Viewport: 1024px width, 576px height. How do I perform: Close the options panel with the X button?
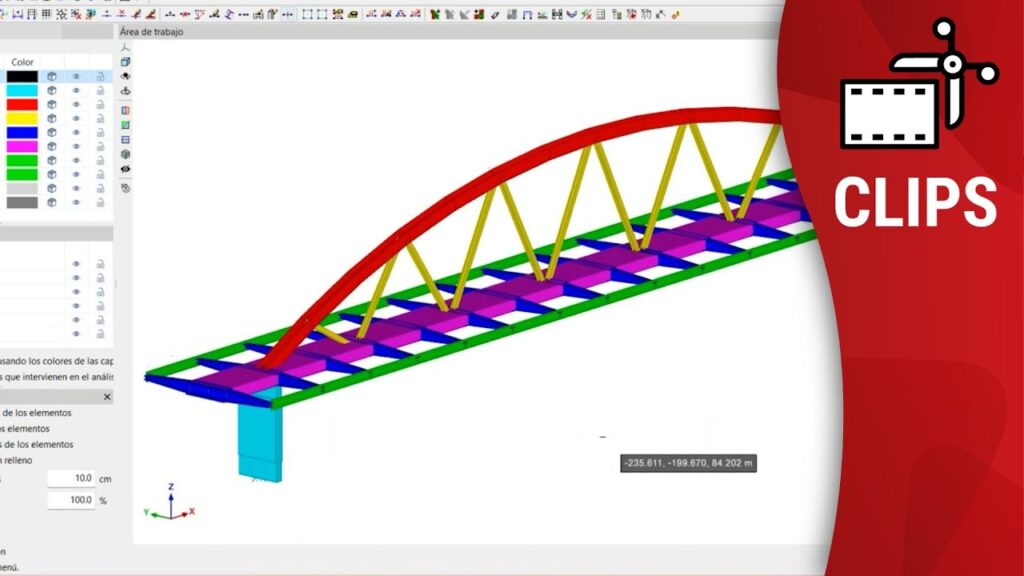107,397
